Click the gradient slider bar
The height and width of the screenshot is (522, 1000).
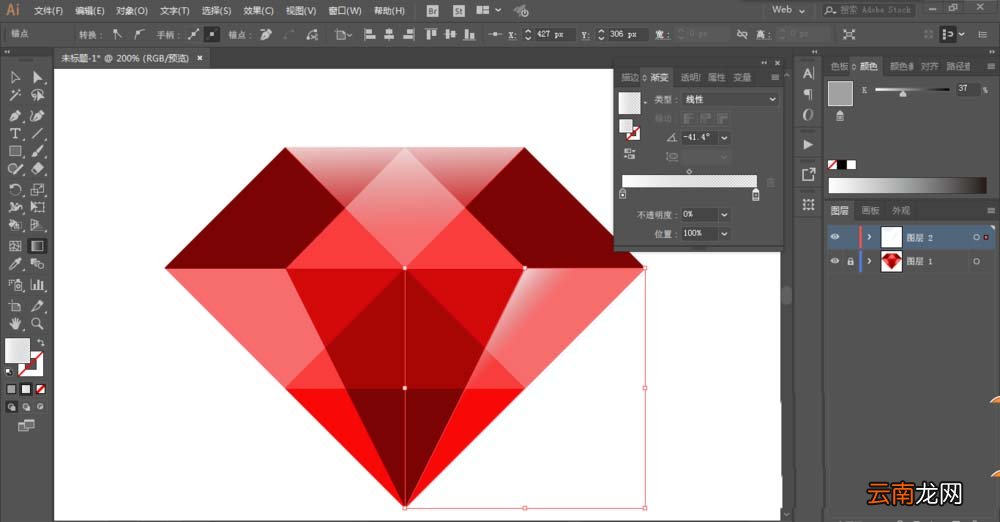689,181
